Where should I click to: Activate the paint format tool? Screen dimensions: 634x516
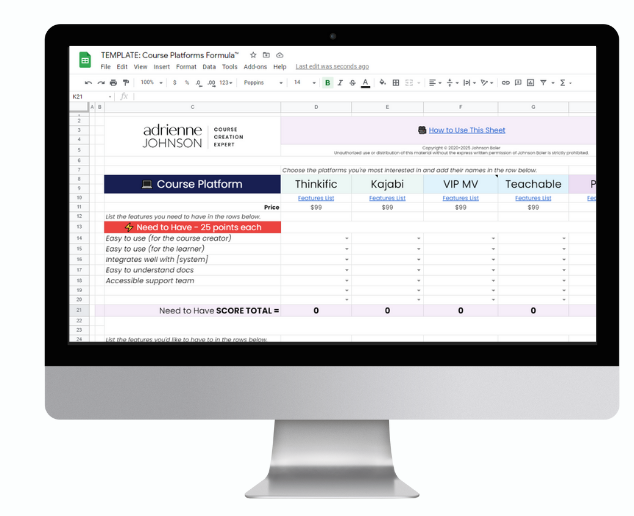126,82
